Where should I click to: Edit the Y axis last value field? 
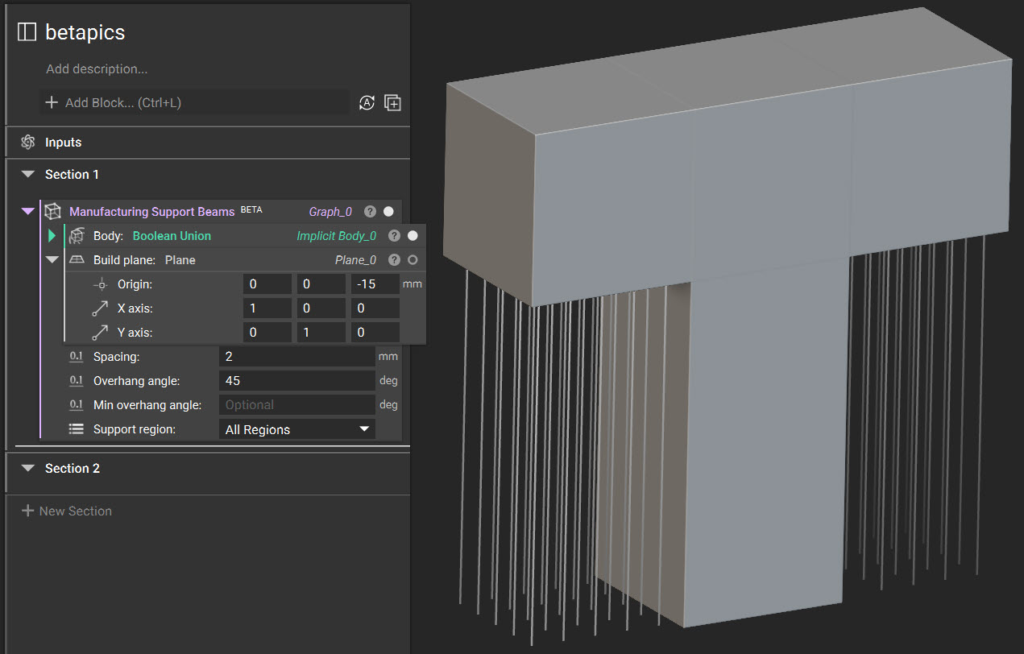coord(375,333)
